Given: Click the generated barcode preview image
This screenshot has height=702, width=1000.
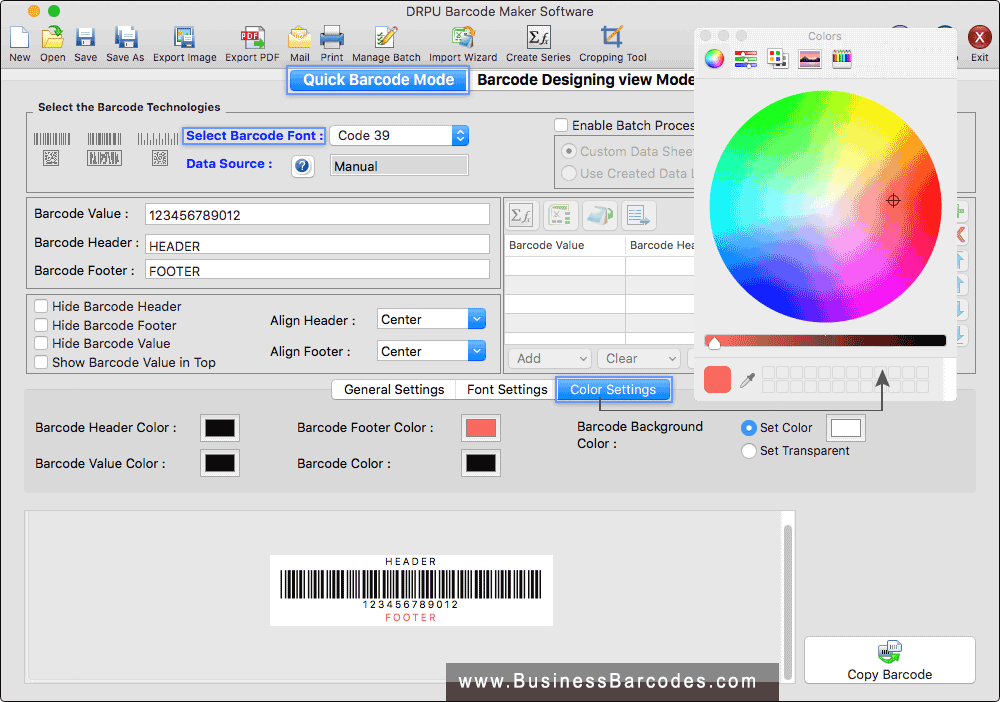Looking at the screenshot, I should (x=411, y=590).
